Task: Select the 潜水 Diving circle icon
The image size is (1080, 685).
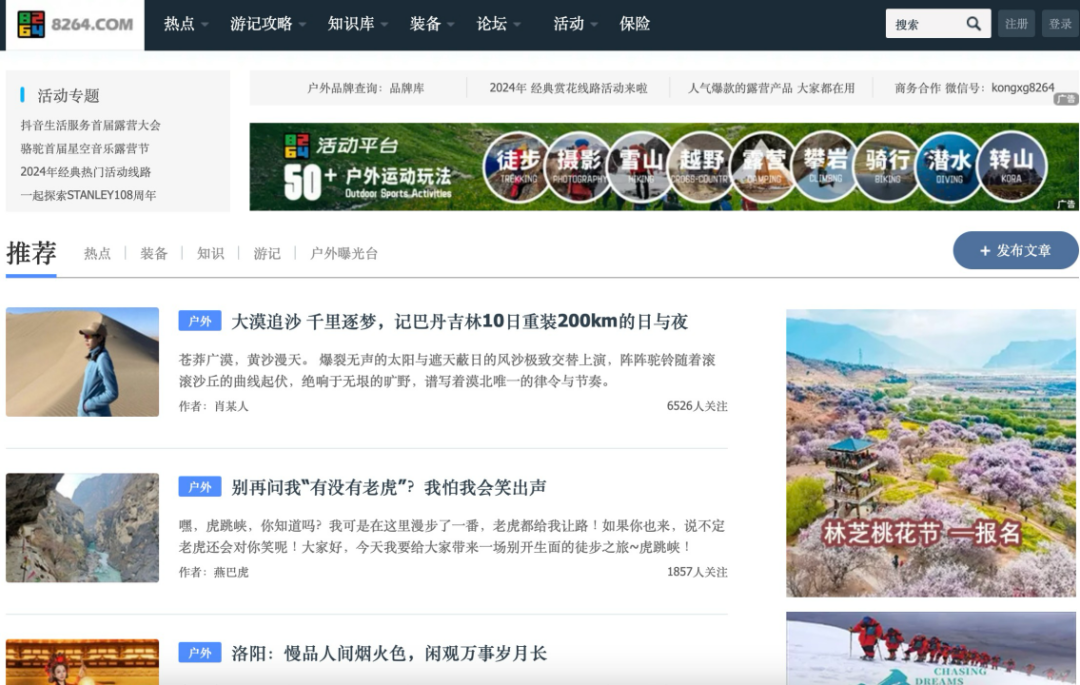Action: pyautogui.click(x=949, y=167)
